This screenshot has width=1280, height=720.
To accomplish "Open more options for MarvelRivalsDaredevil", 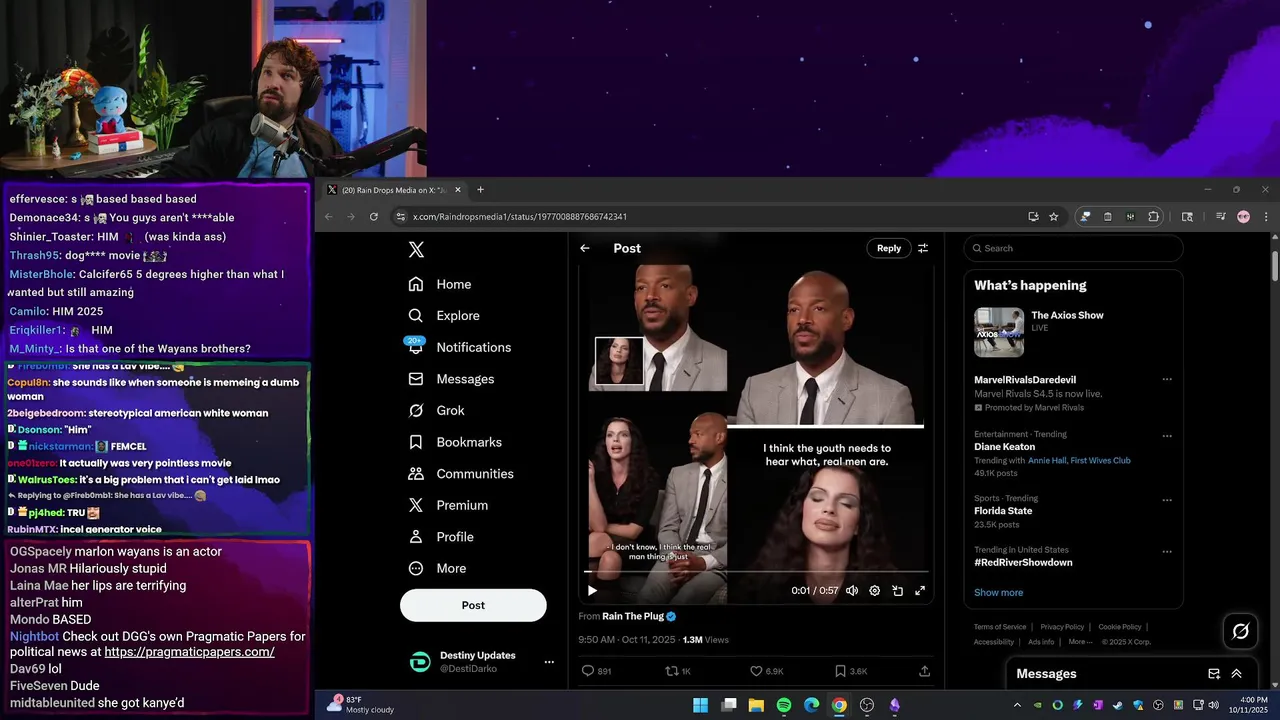I will (1166, 380).
